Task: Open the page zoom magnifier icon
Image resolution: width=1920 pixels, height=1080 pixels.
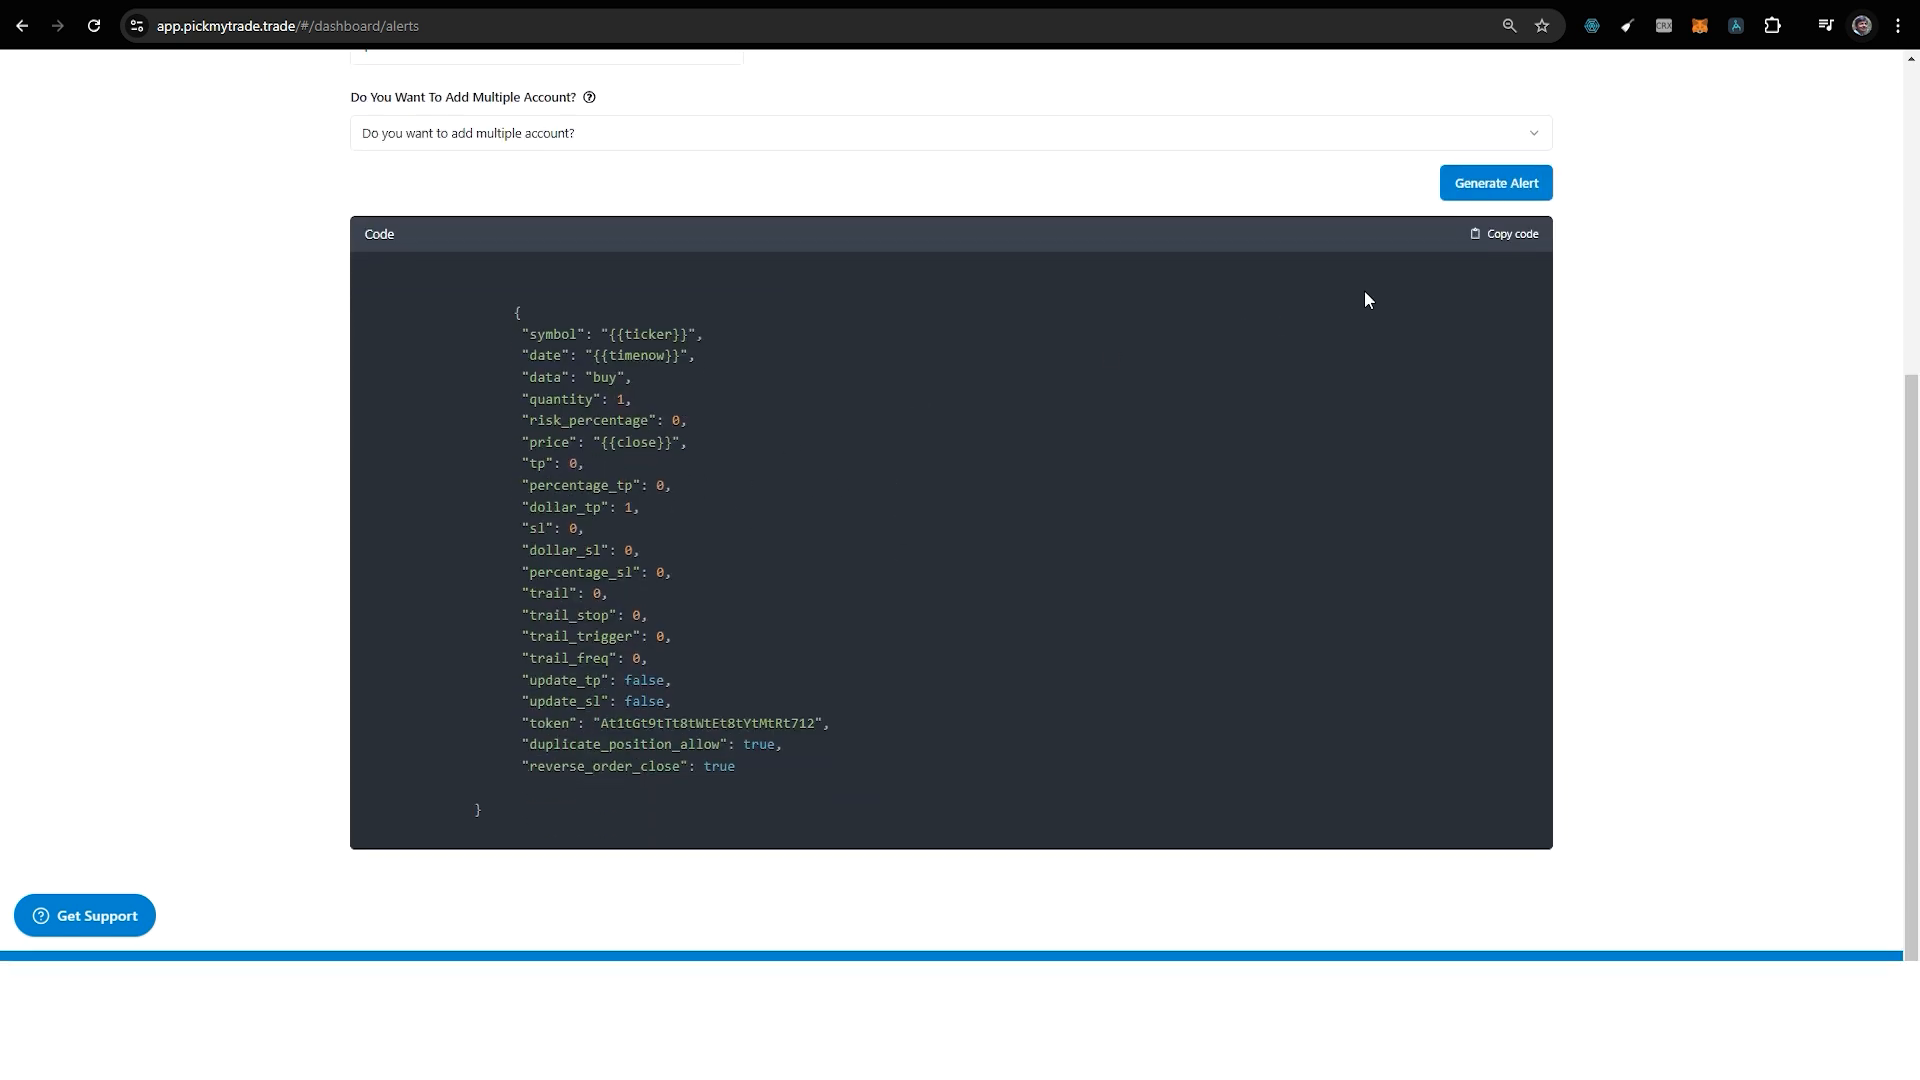Action: coord(1509,26)
